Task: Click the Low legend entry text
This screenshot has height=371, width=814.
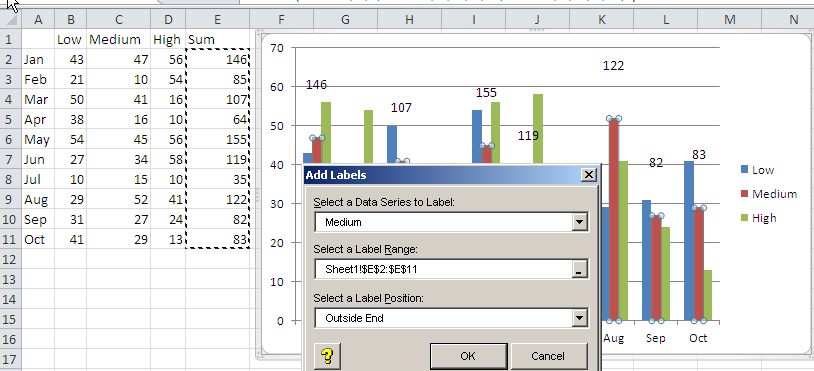Action: click(763, 170)
